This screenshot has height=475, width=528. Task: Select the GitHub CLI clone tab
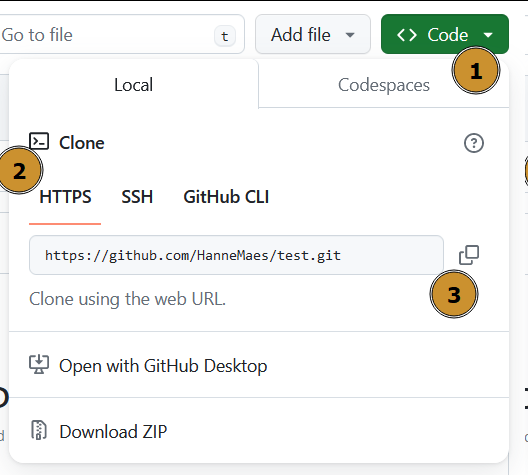pos(226,197)
